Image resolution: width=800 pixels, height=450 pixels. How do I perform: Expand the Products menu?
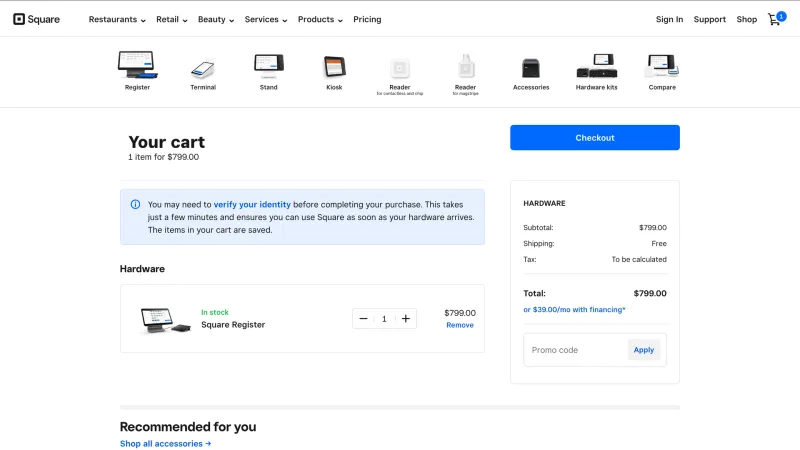click(320, 19)
